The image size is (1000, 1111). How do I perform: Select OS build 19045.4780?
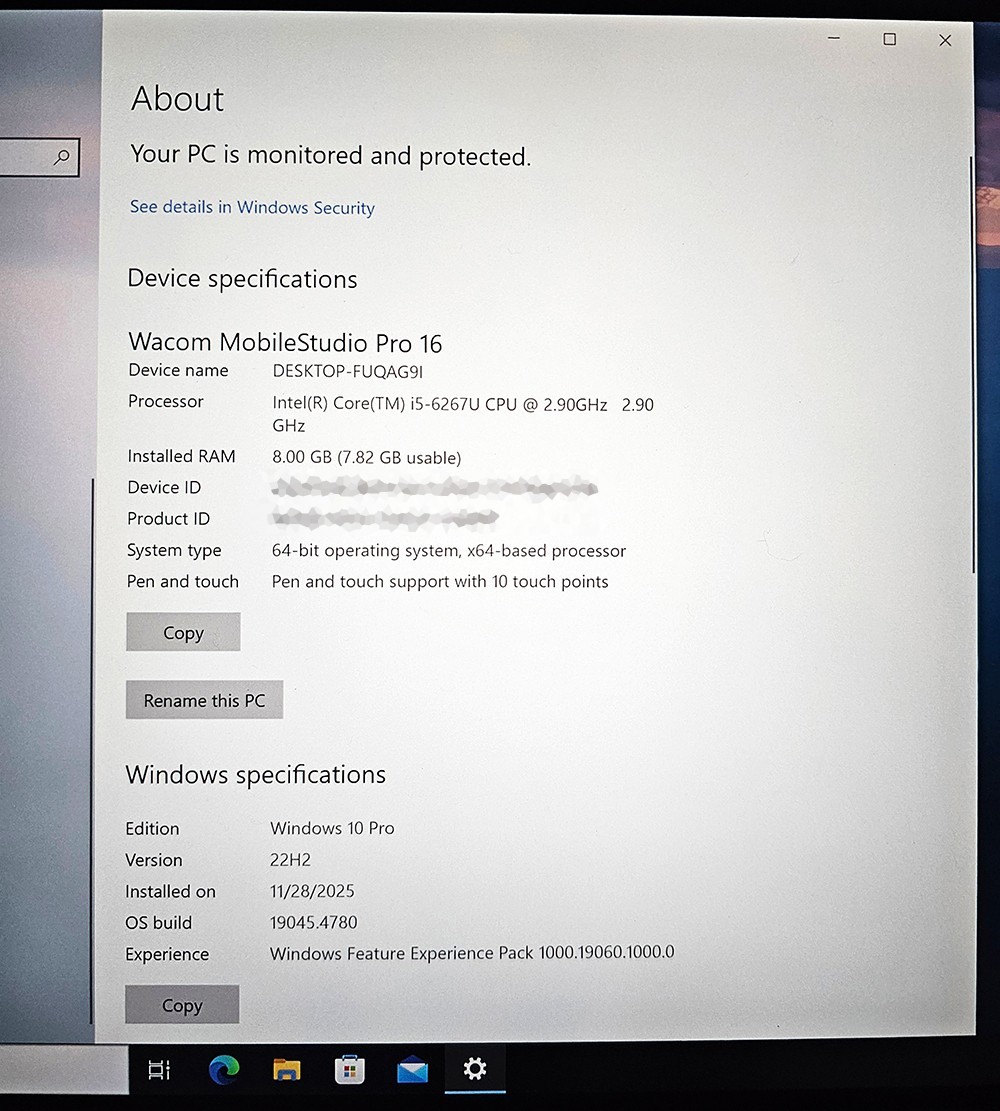pyautogui.click(x=313, y=922)
